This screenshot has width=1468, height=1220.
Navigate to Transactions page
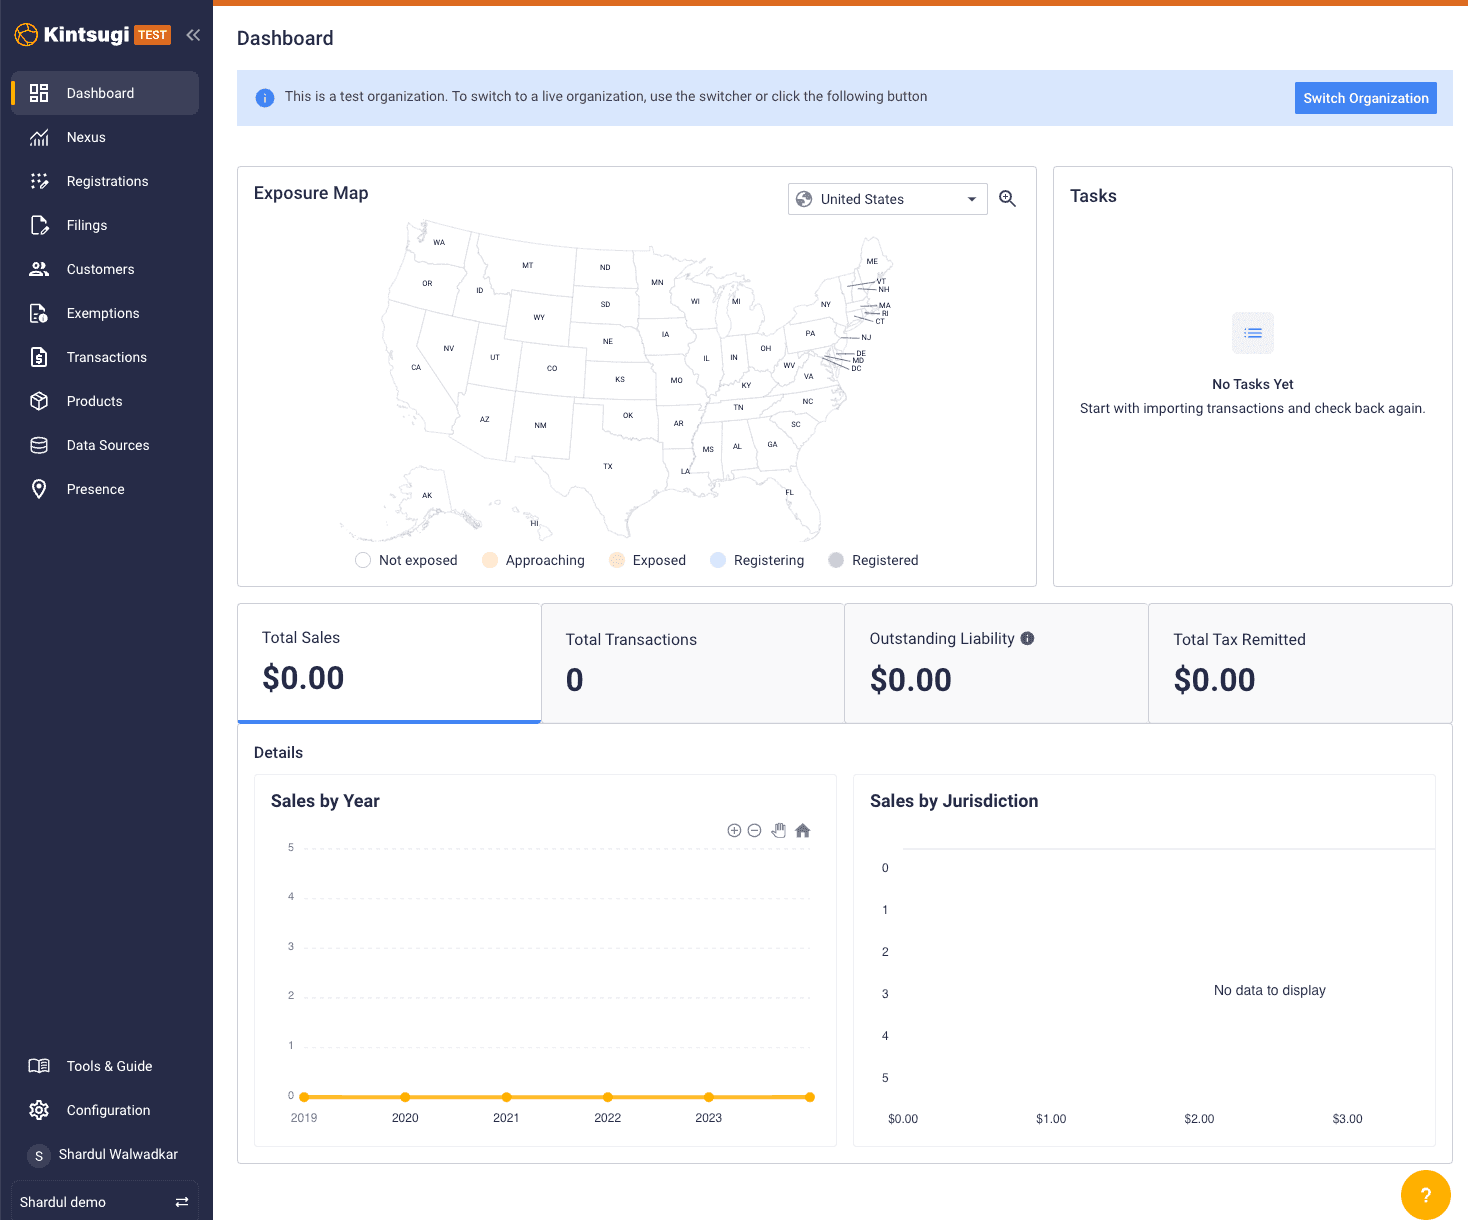point(105,357)
